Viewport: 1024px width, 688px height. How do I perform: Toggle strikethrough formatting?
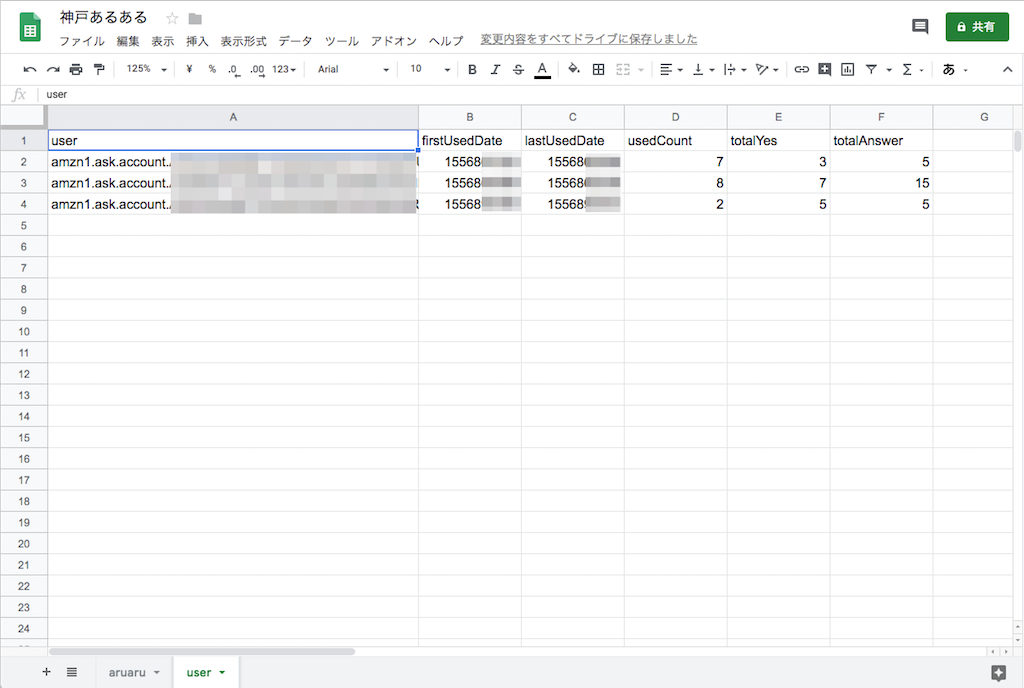pyautogui.click(x=518, y=69)
